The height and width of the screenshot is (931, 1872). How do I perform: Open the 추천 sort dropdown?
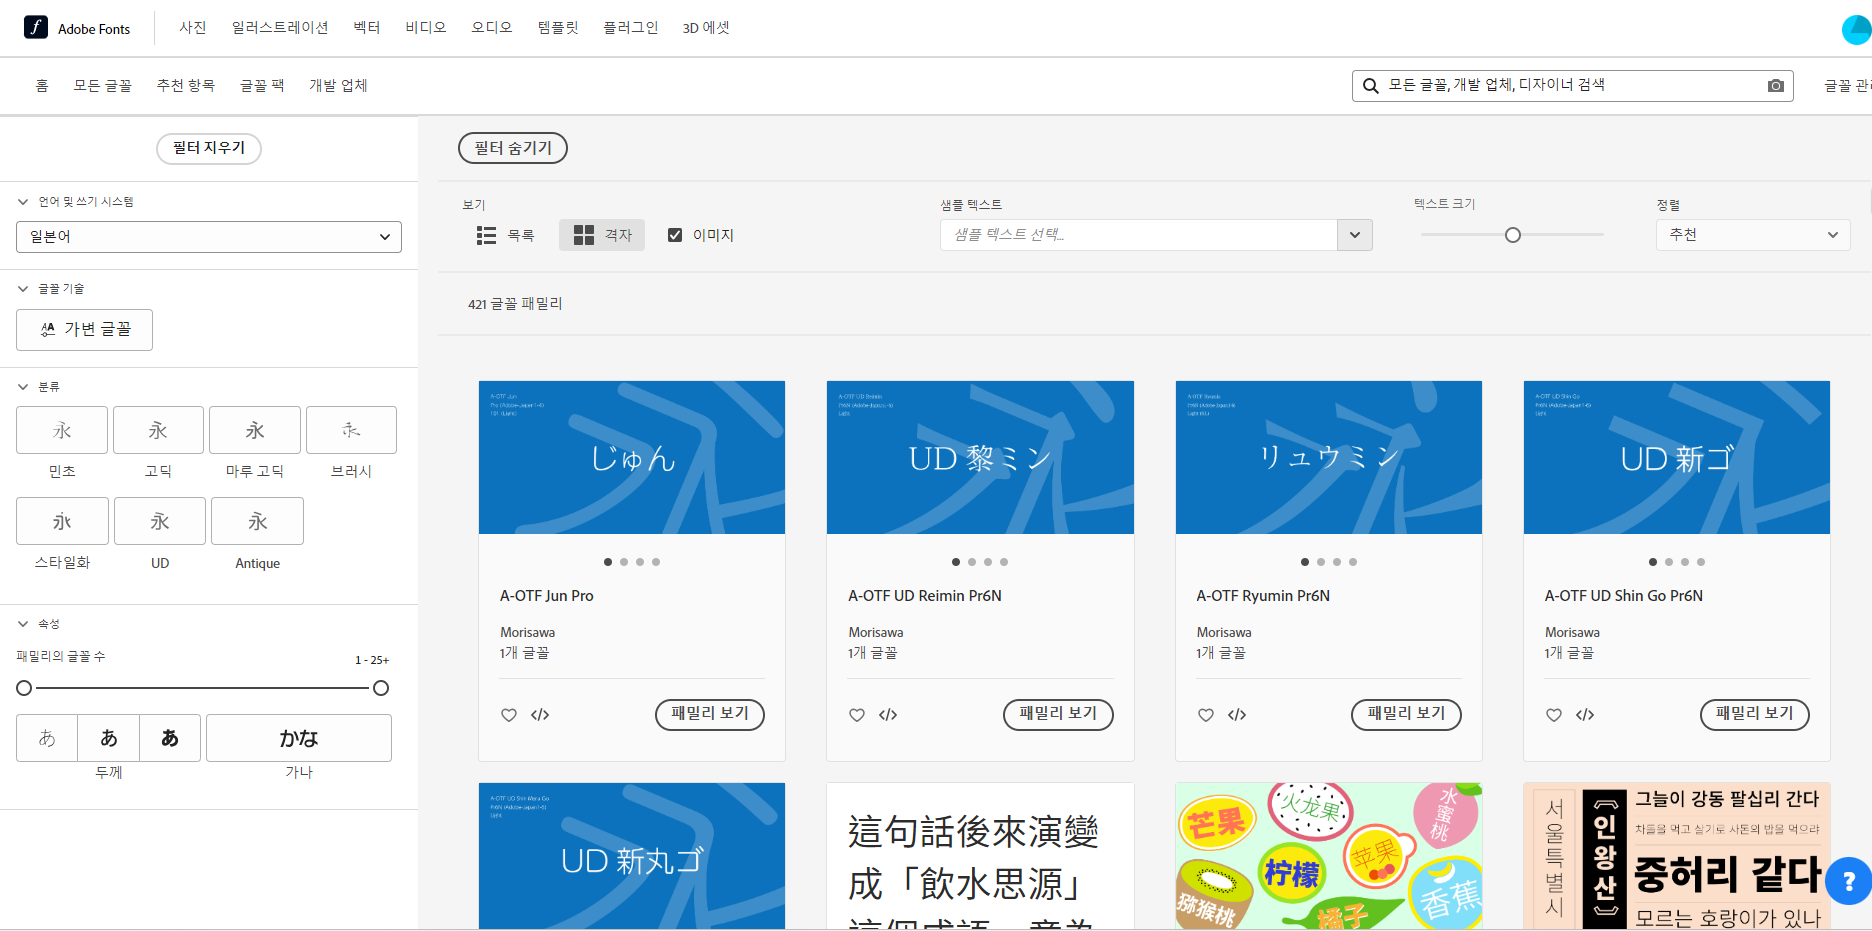coord(1752,234)
